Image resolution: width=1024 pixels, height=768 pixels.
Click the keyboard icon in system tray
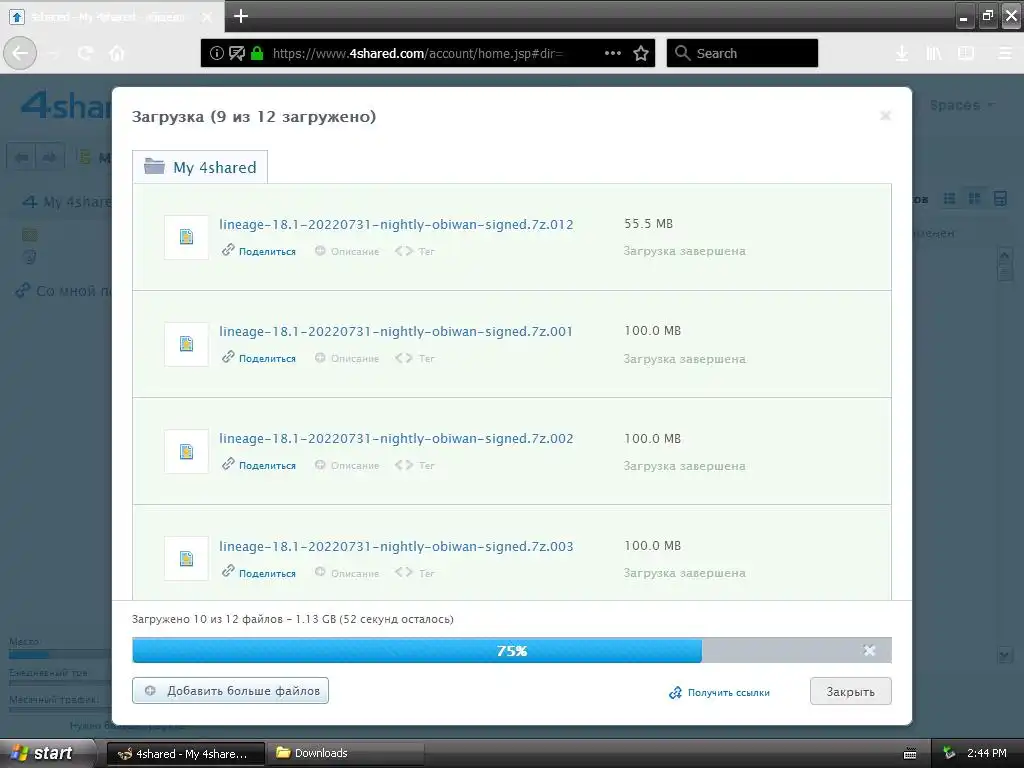pyautogui.click(x=910, y=754)
